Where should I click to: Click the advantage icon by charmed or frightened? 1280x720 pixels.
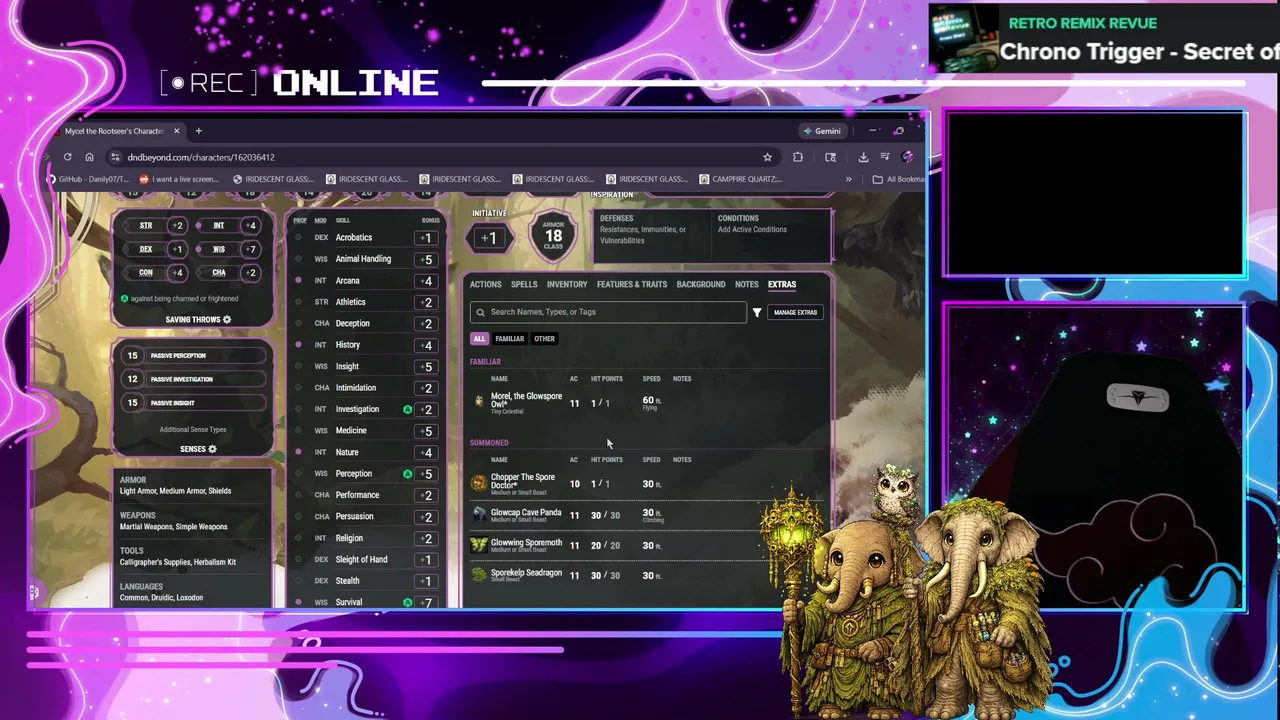[x=124, y=298]
